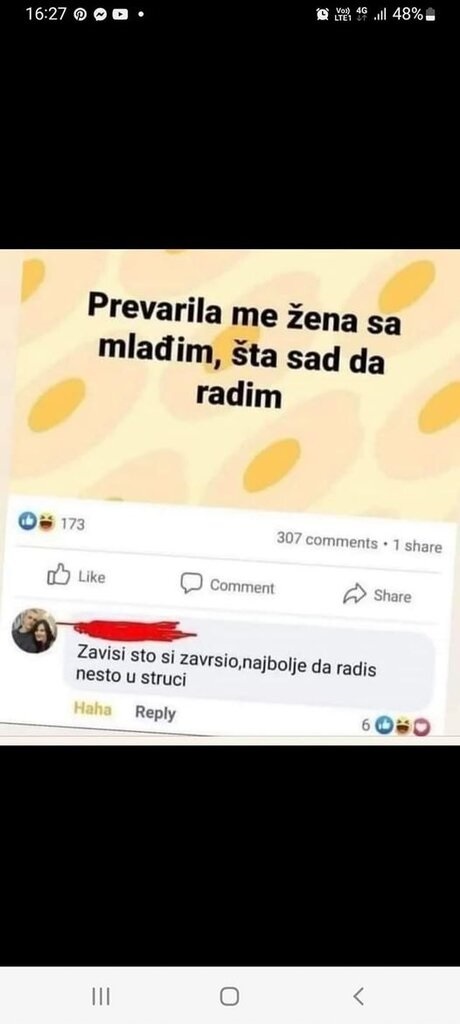The image size is (460, 1024).
Task: Tap Reply under the comment
Action: click(156, 712)
